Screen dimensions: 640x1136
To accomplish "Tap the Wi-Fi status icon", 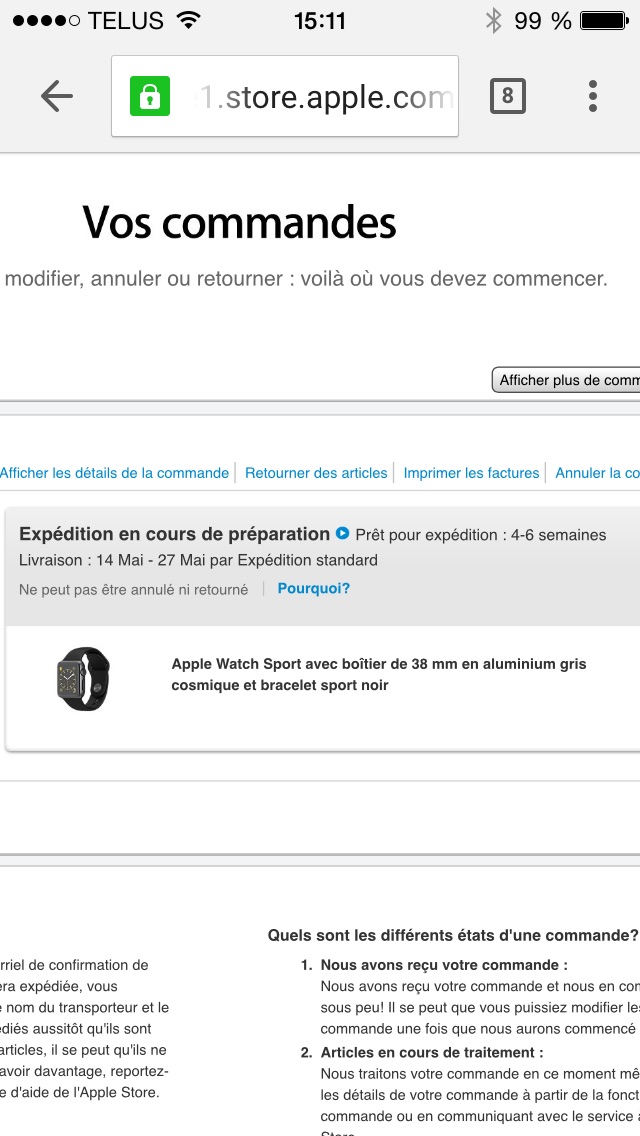I will [x=188, y=20].
